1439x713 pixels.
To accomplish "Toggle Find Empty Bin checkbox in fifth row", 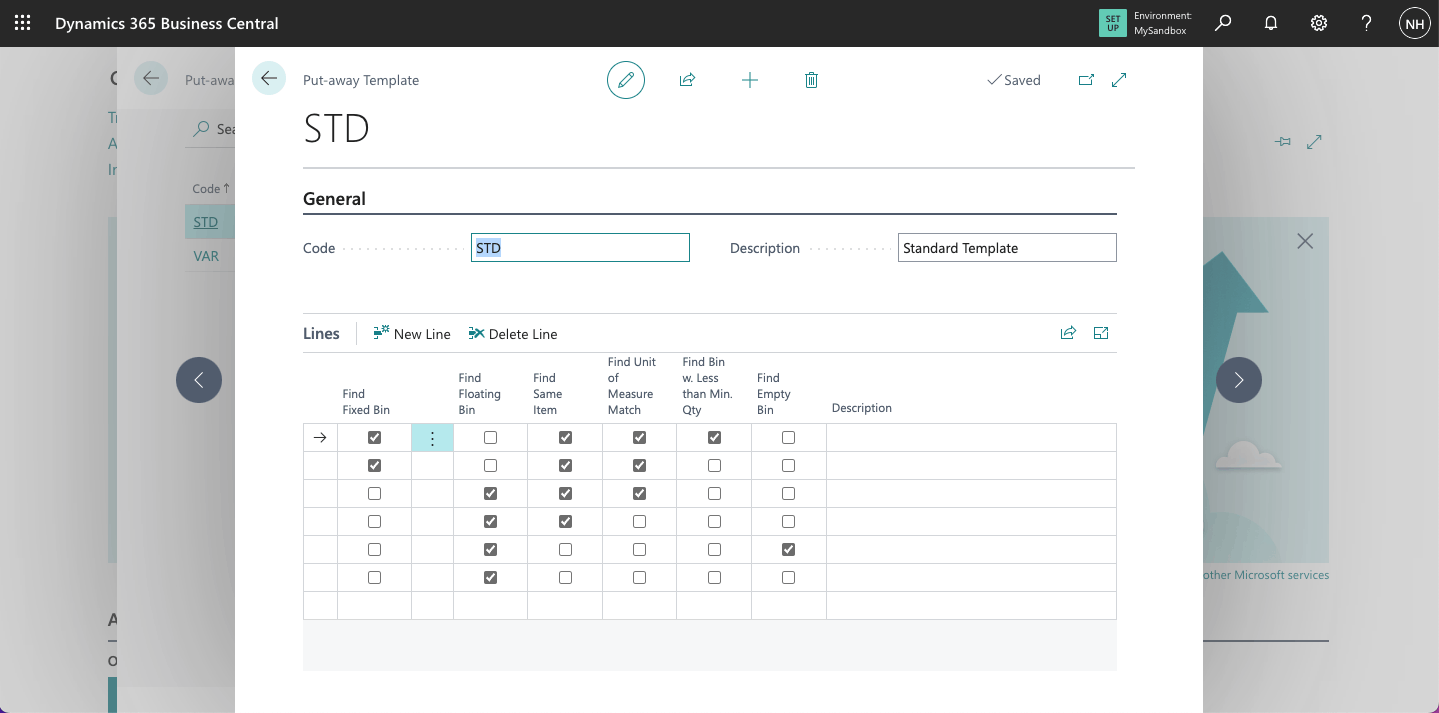I will tap(788, 550).
